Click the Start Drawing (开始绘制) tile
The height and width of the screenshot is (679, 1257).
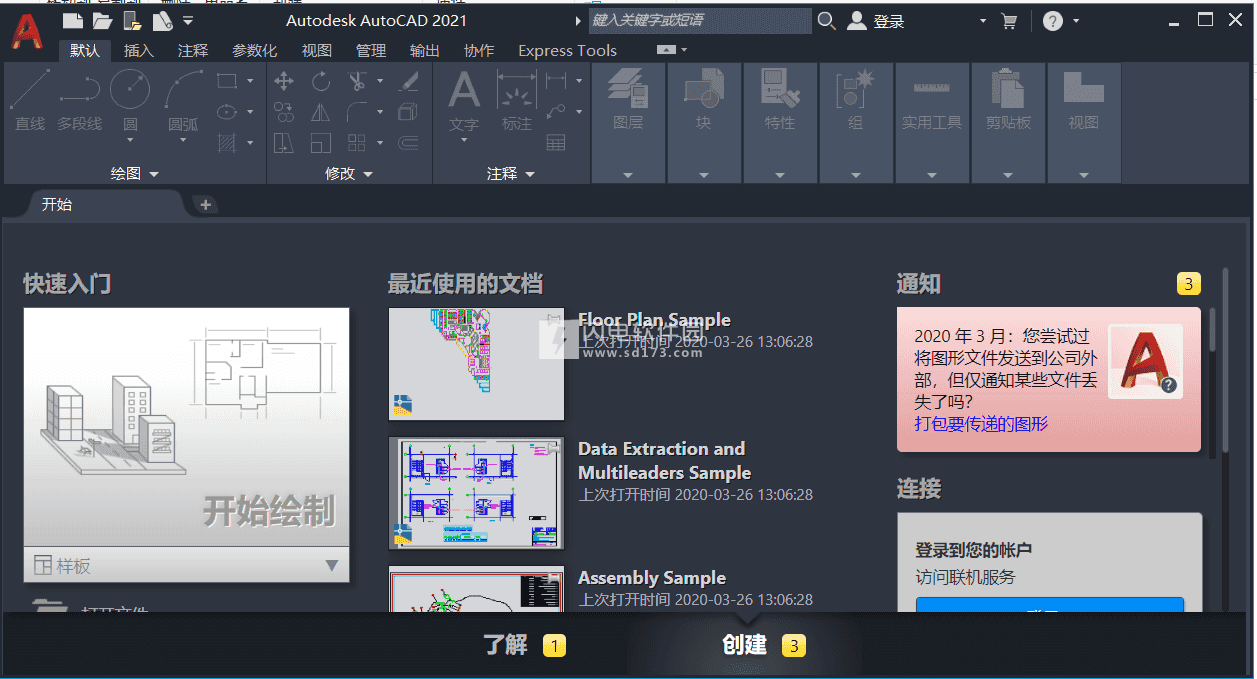click(x=186, y=428)
